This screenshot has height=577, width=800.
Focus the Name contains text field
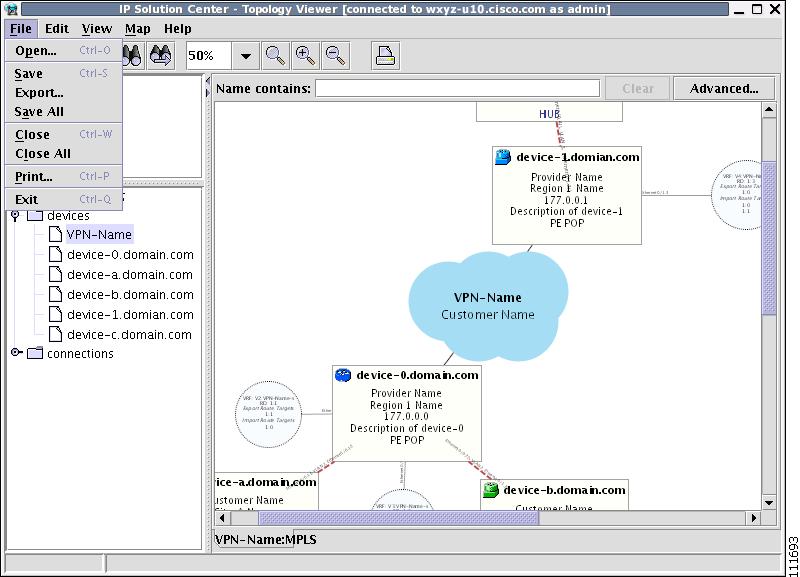458,88
